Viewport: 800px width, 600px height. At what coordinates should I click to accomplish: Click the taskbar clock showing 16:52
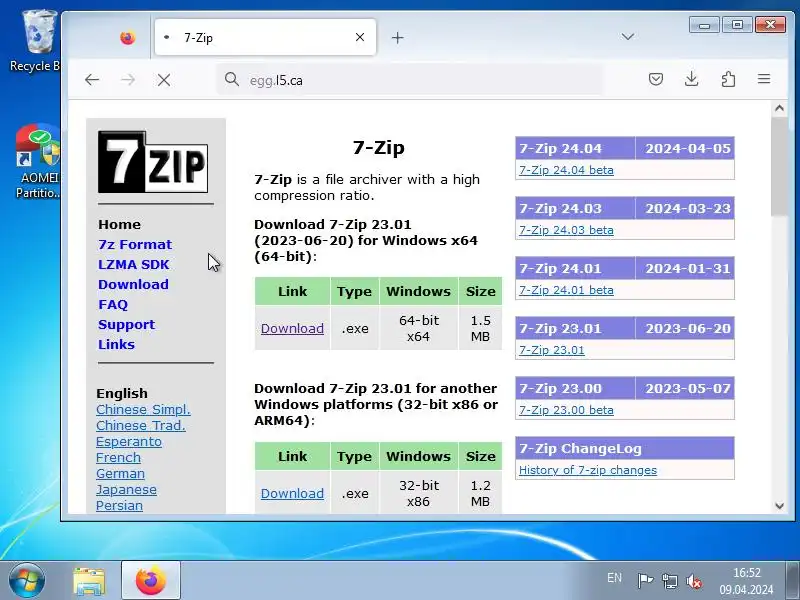pos(746,581)
